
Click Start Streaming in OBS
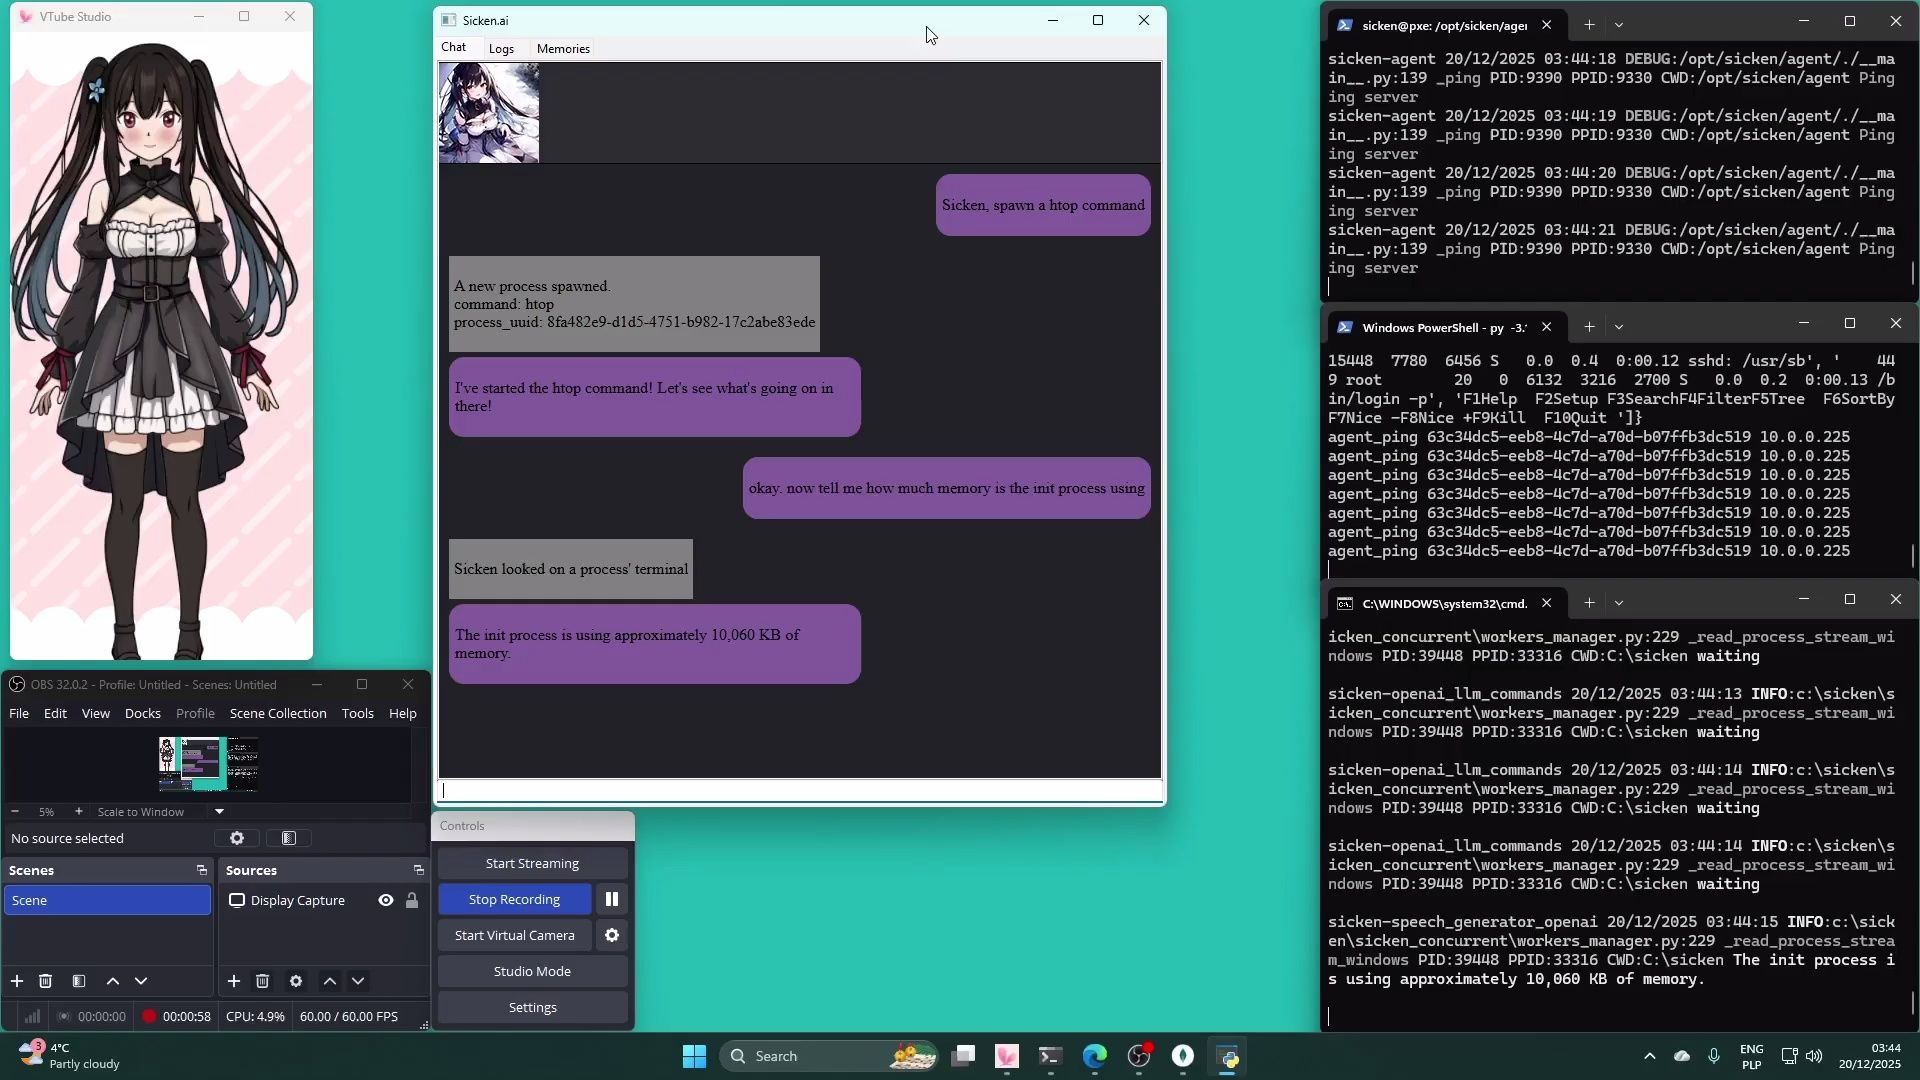[x=532, y=863]
